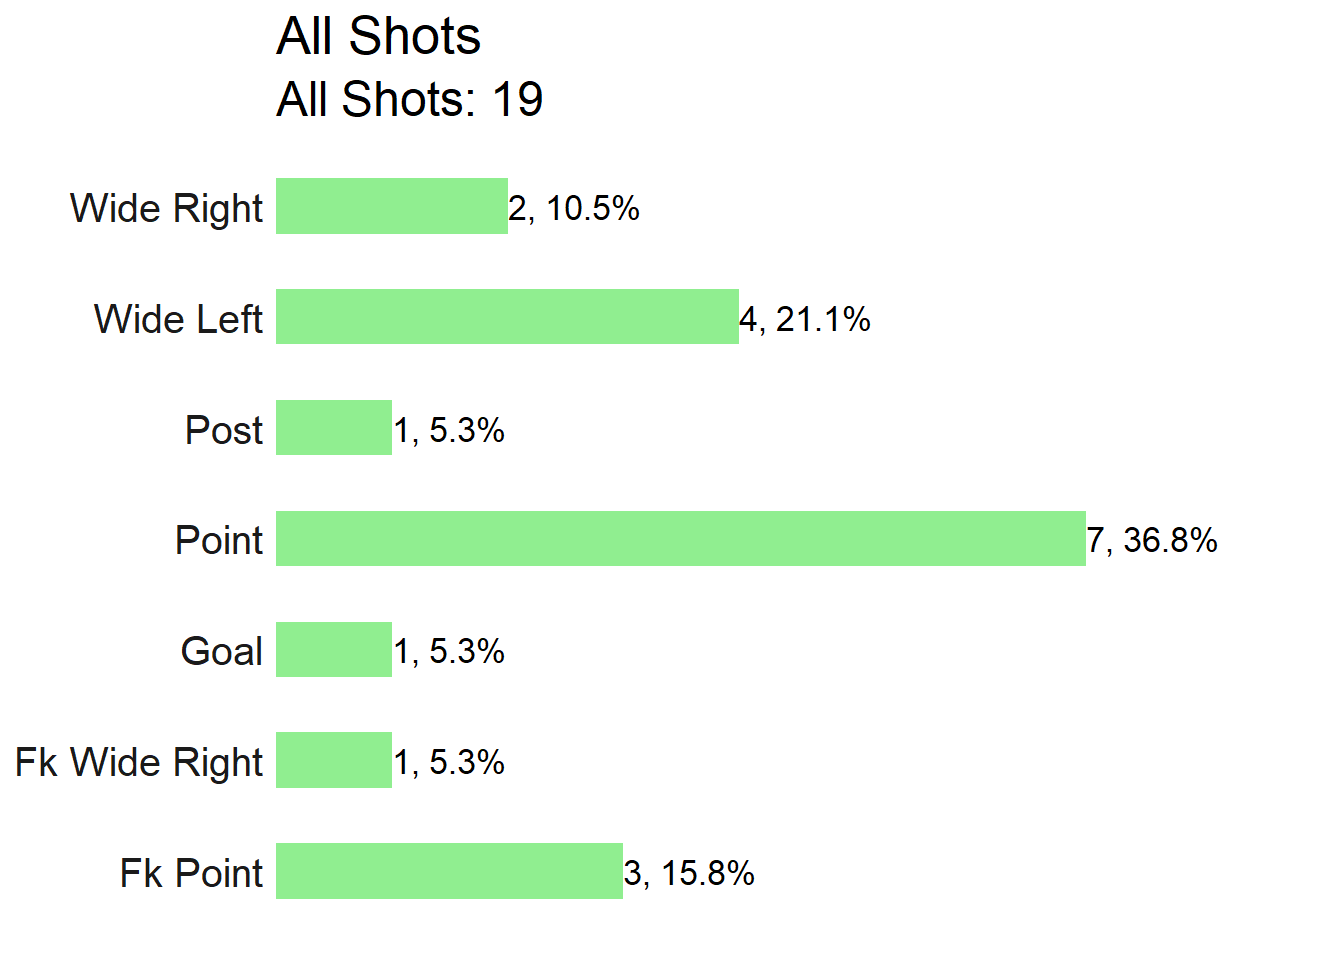Click the 'All Shots' chart title

(x=378, y=37)
